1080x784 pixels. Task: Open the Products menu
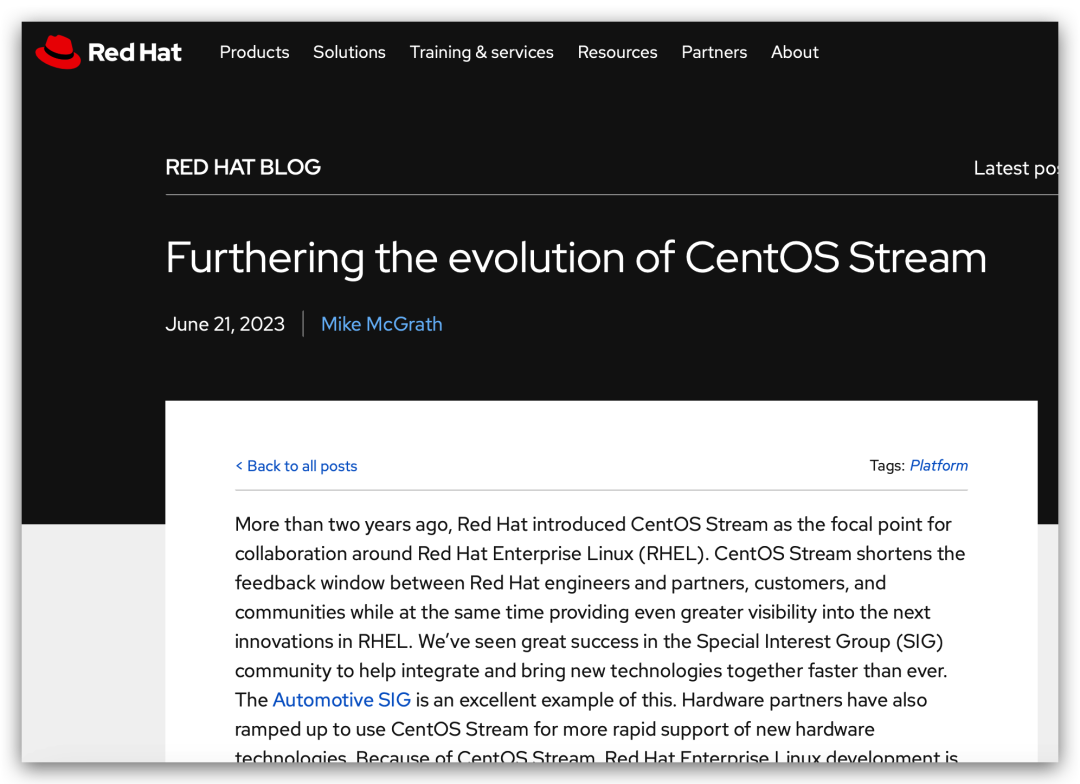254,52
